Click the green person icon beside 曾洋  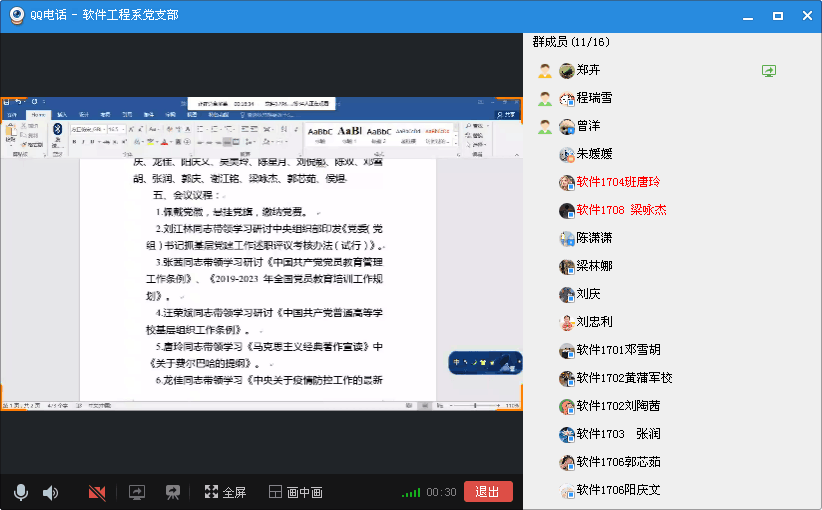[x=545, y=127]
